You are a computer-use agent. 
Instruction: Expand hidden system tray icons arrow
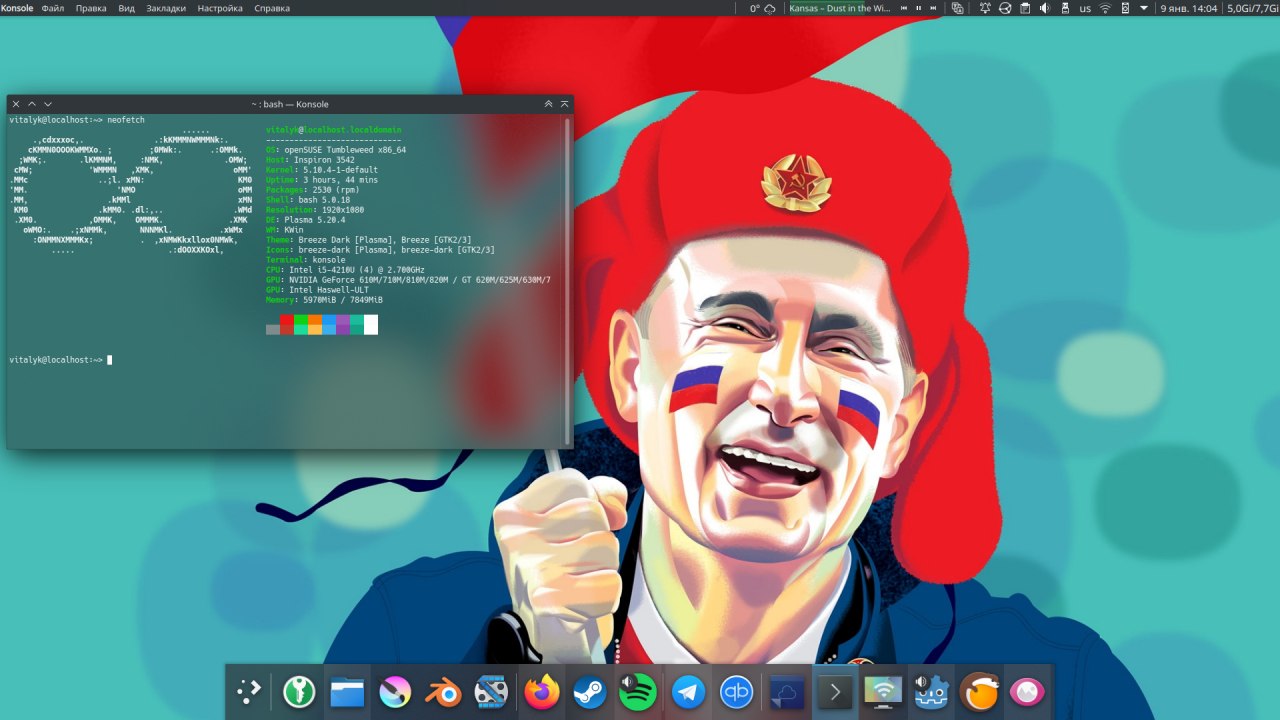tap(1144, 8)
